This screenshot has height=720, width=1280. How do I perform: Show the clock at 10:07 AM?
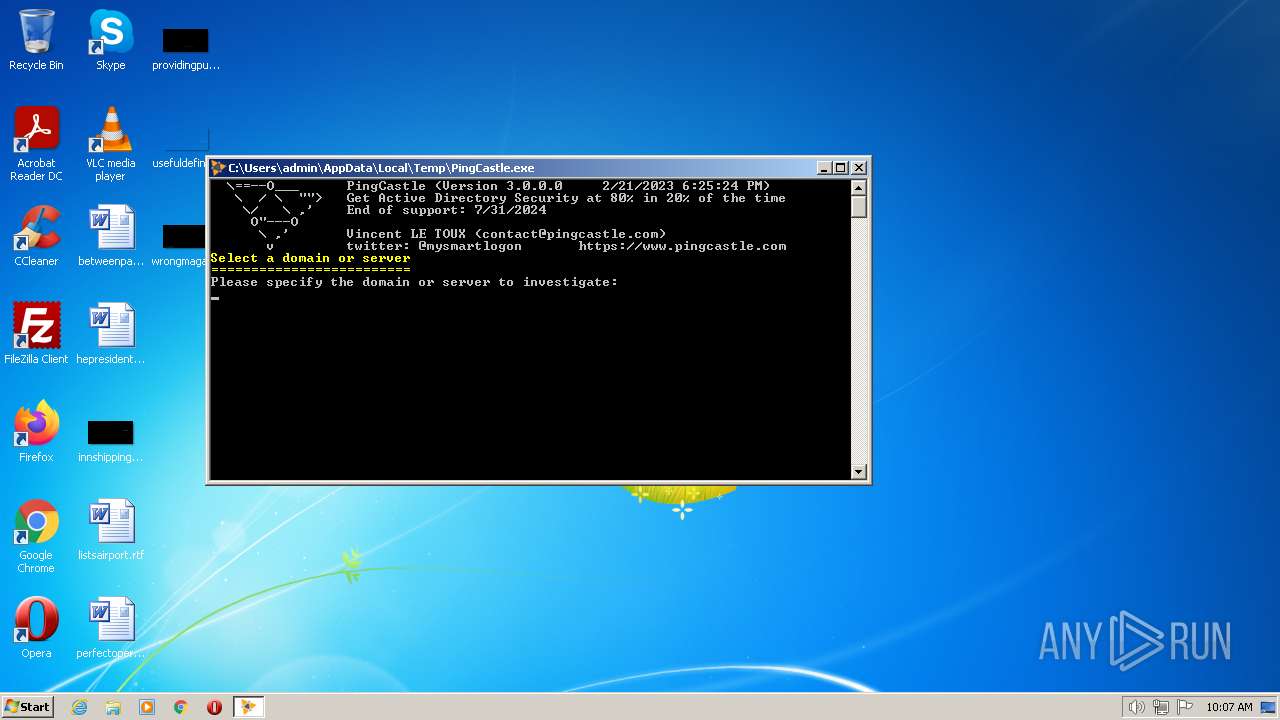1229,707
